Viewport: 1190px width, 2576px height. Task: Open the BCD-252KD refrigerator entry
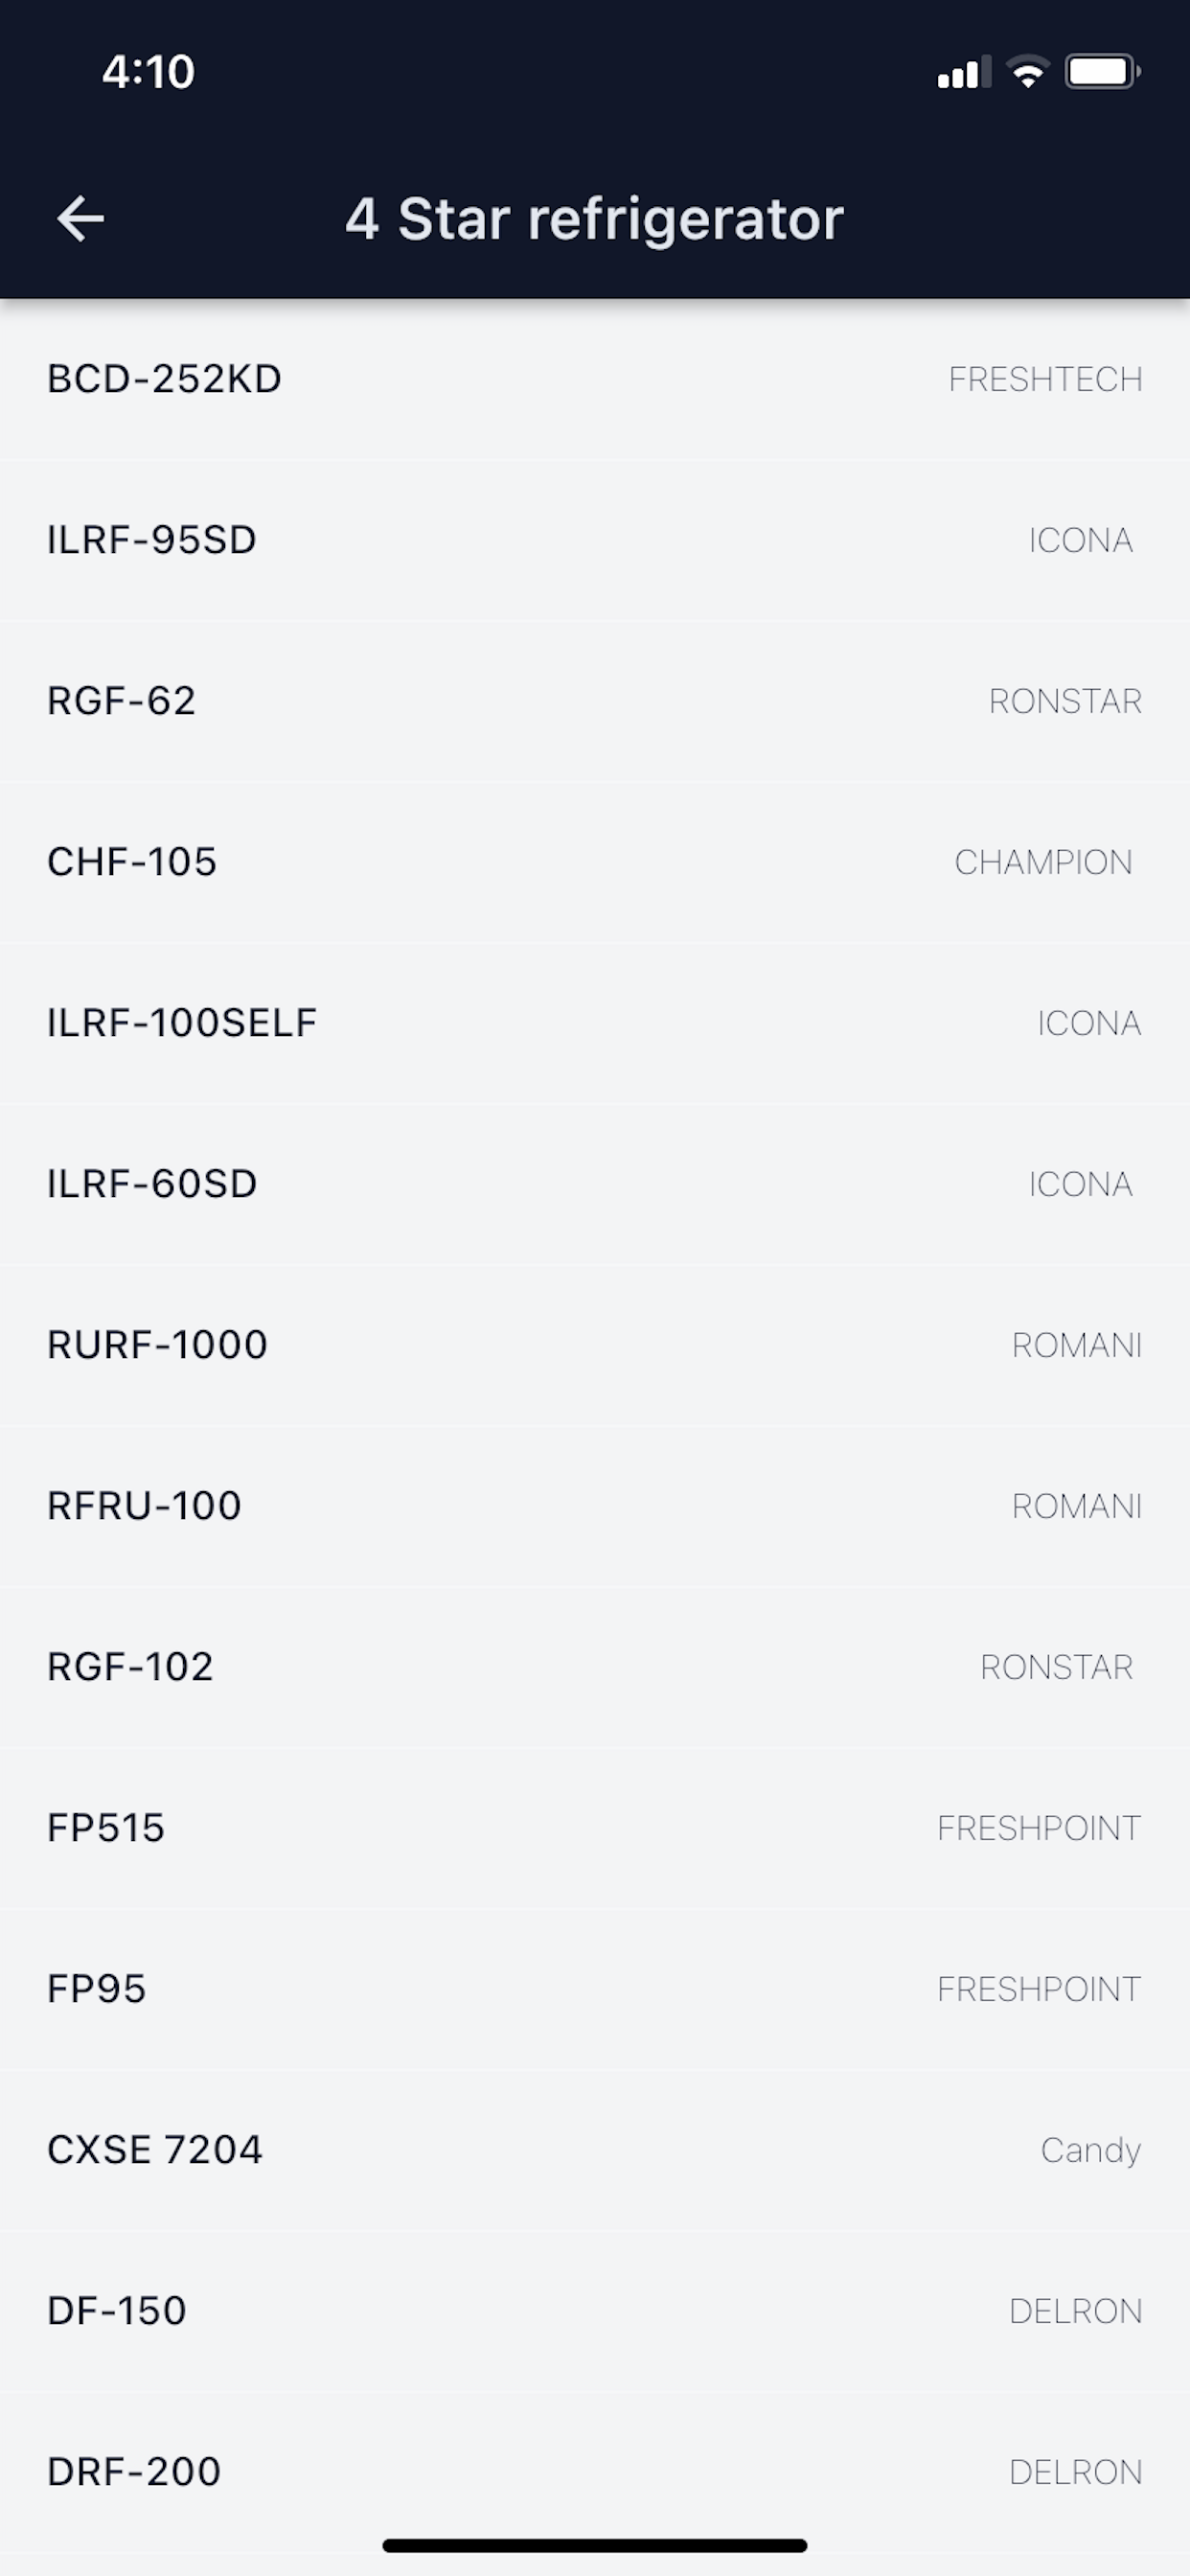[595, 380]
